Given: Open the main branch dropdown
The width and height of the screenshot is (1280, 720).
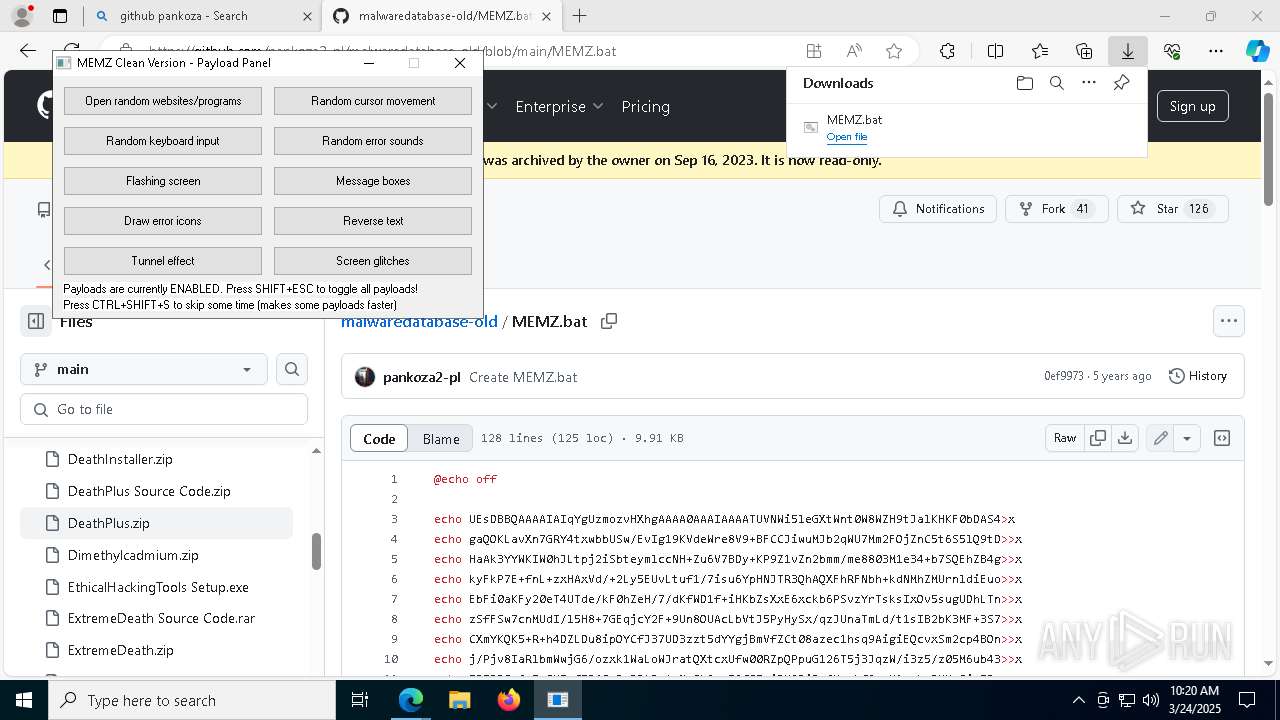Looking at the screenshot, I should [144, 369].
